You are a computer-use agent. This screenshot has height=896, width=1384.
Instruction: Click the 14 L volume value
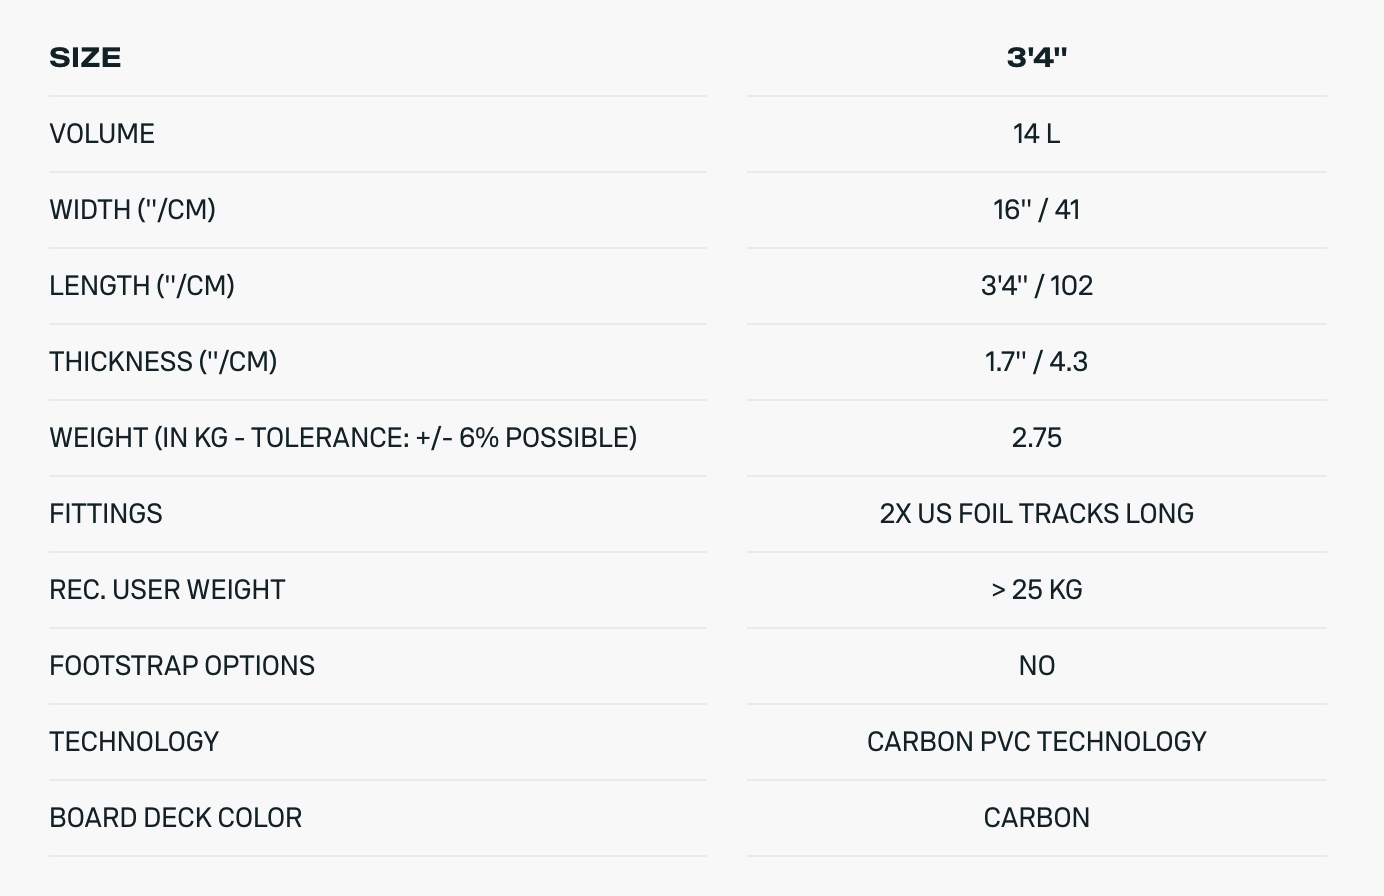pos(1036,134)
